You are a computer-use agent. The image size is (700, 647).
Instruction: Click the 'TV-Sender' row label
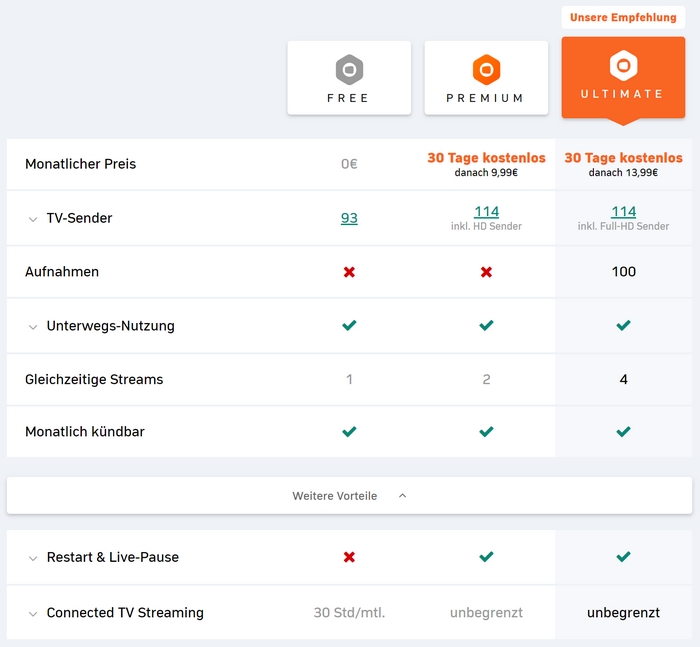coord(79,218)
